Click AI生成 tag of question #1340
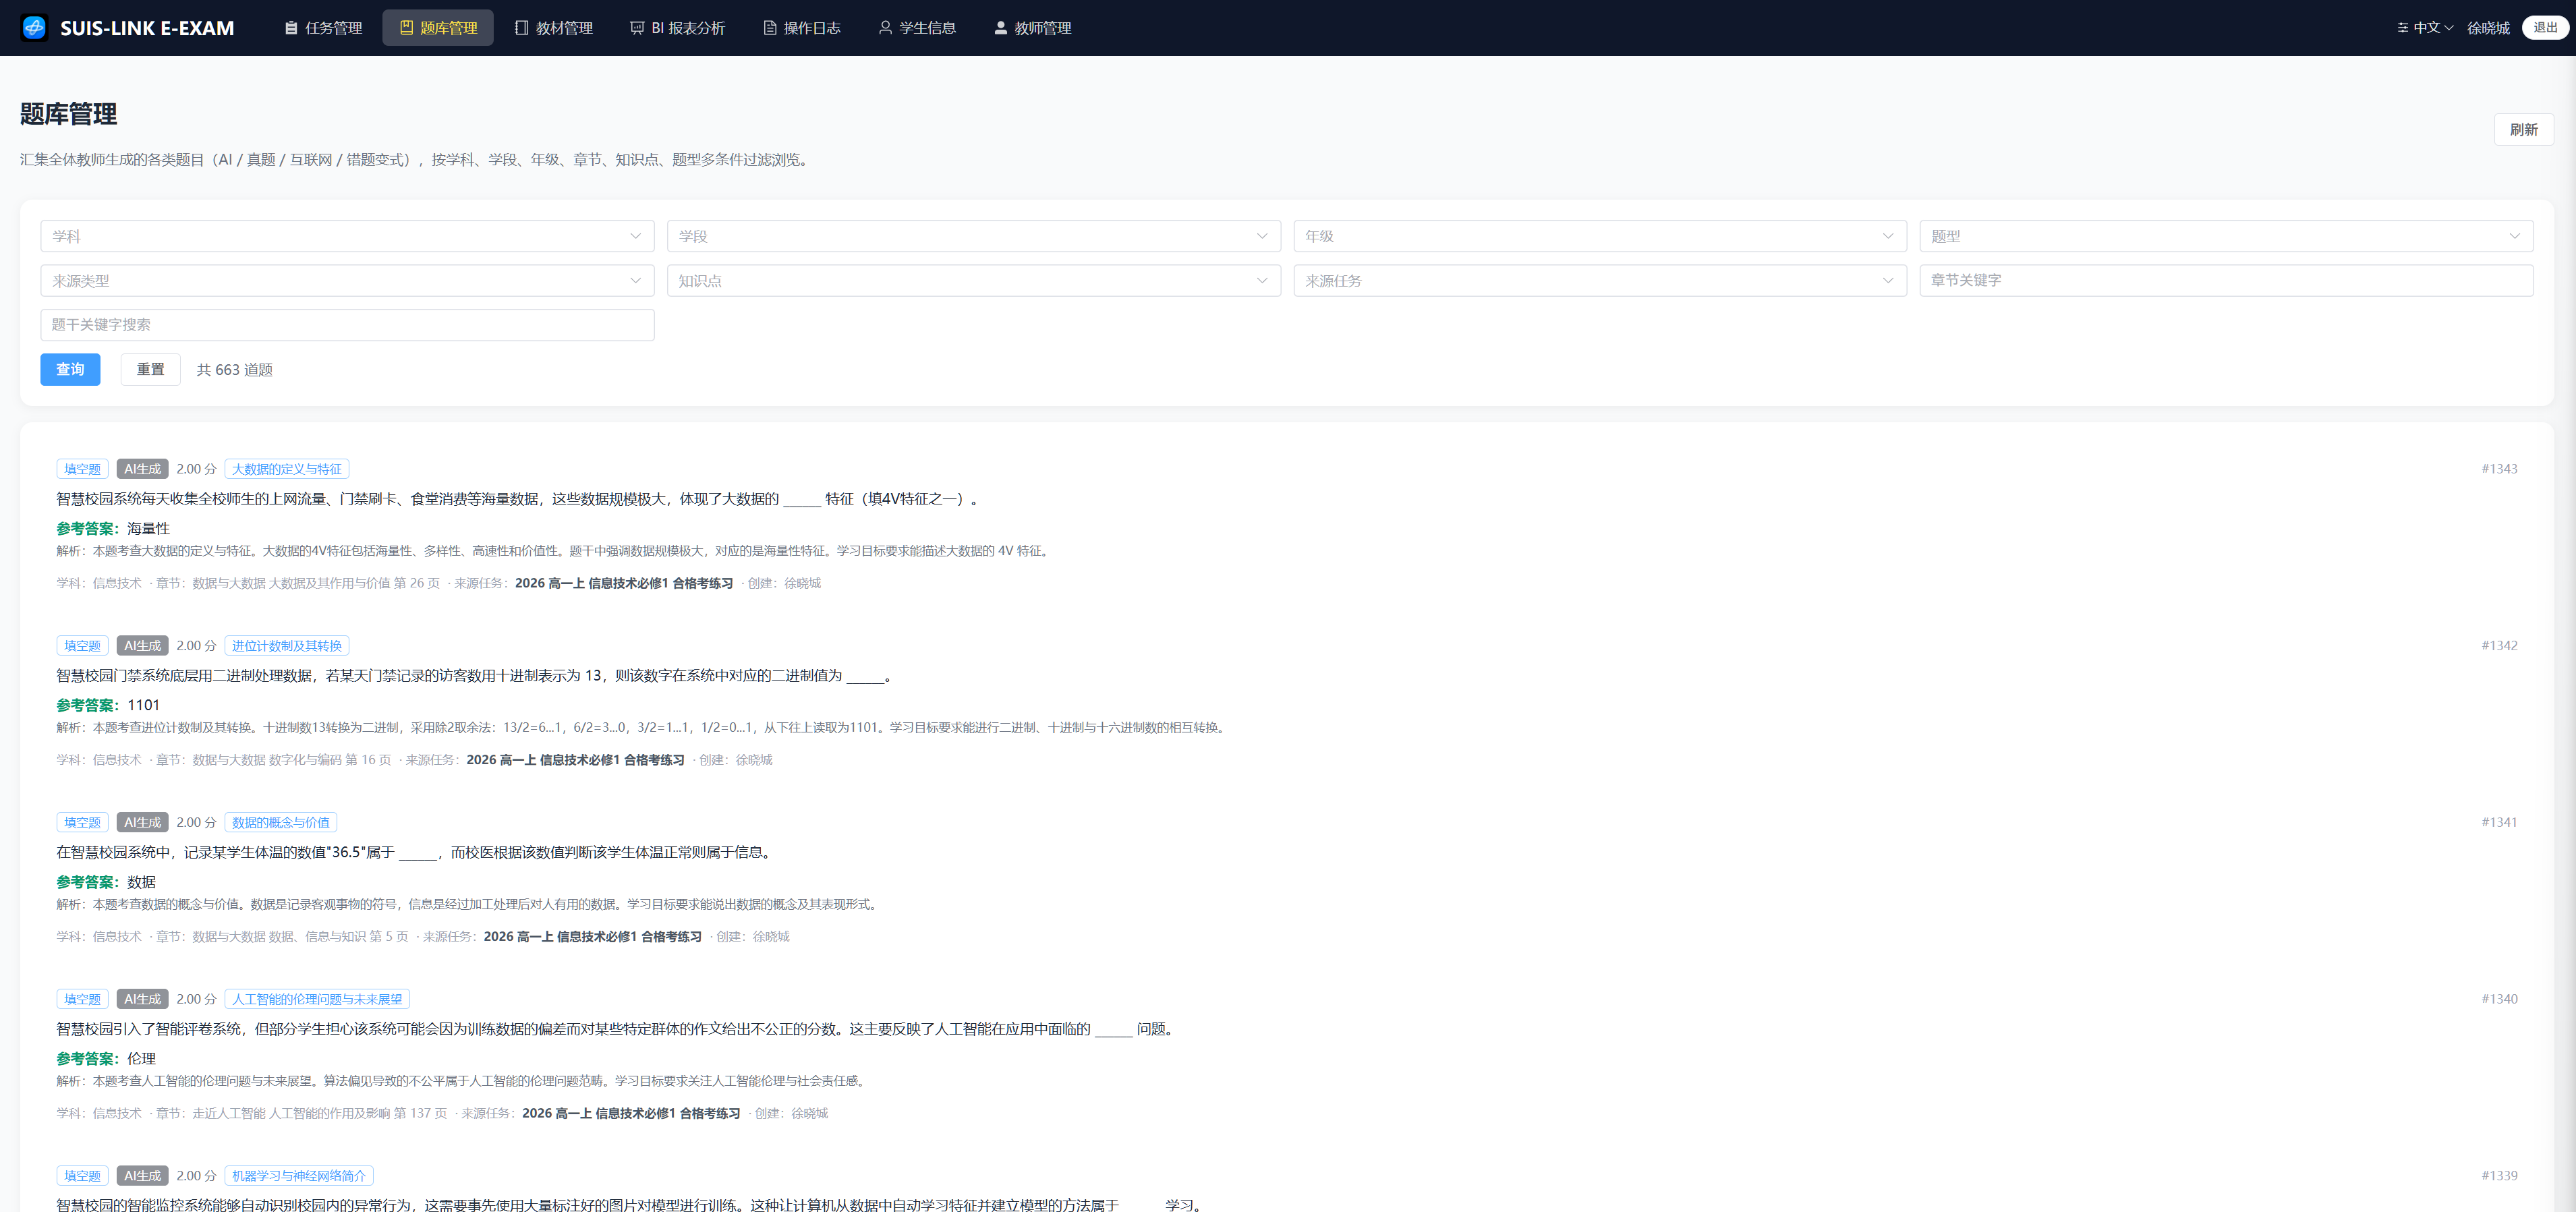The image size is (2576, 1212). pyautogui.click(x=142, y=999)
